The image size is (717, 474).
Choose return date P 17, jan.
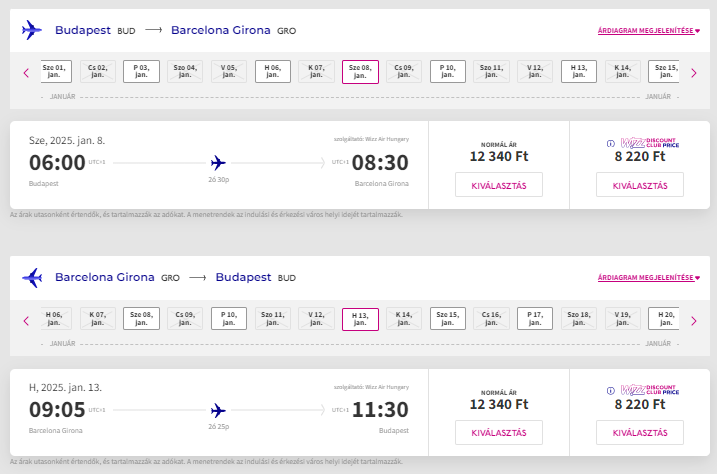click(535, 319)
